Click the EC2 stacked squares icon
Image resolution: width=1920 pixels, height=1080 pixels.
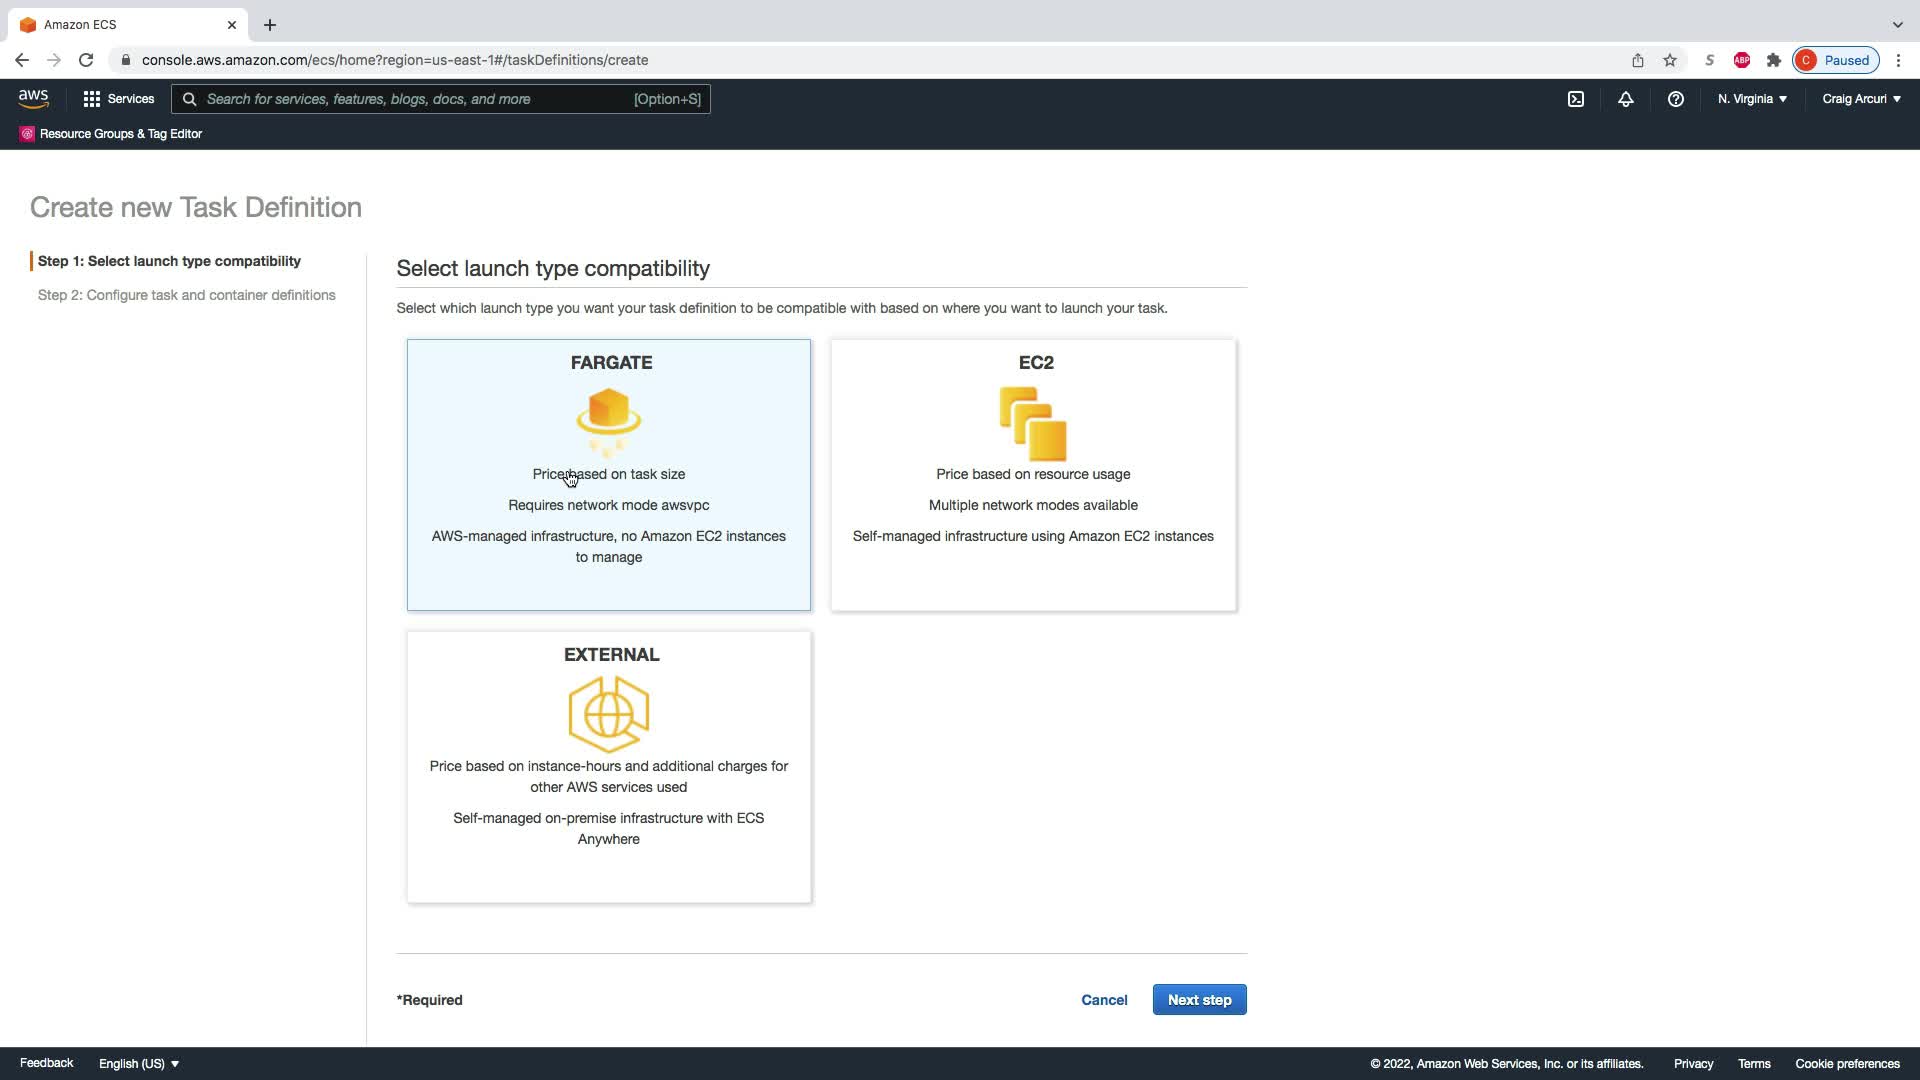[x=1033, y=423]
